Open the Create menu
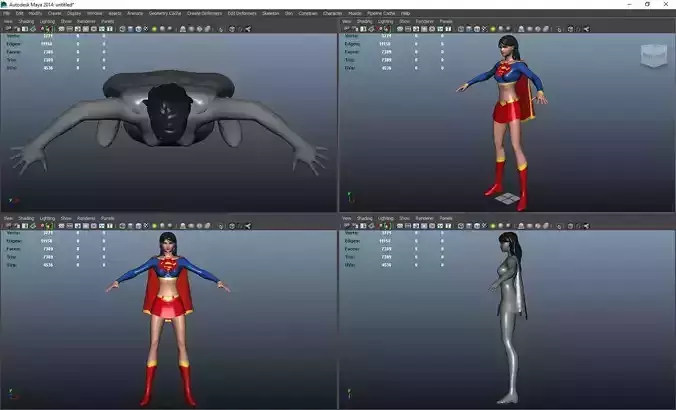Image resolution: width=676 pixels, height=410 pixels. point(54,13)
